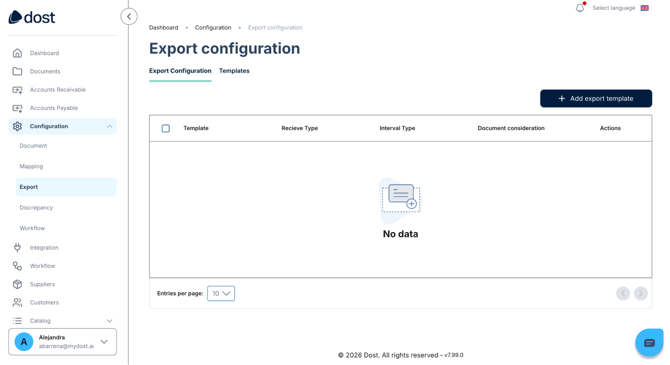The image size is (670, 365).
Task: Open the Entries per page dropdown
Action: [221, 293]
